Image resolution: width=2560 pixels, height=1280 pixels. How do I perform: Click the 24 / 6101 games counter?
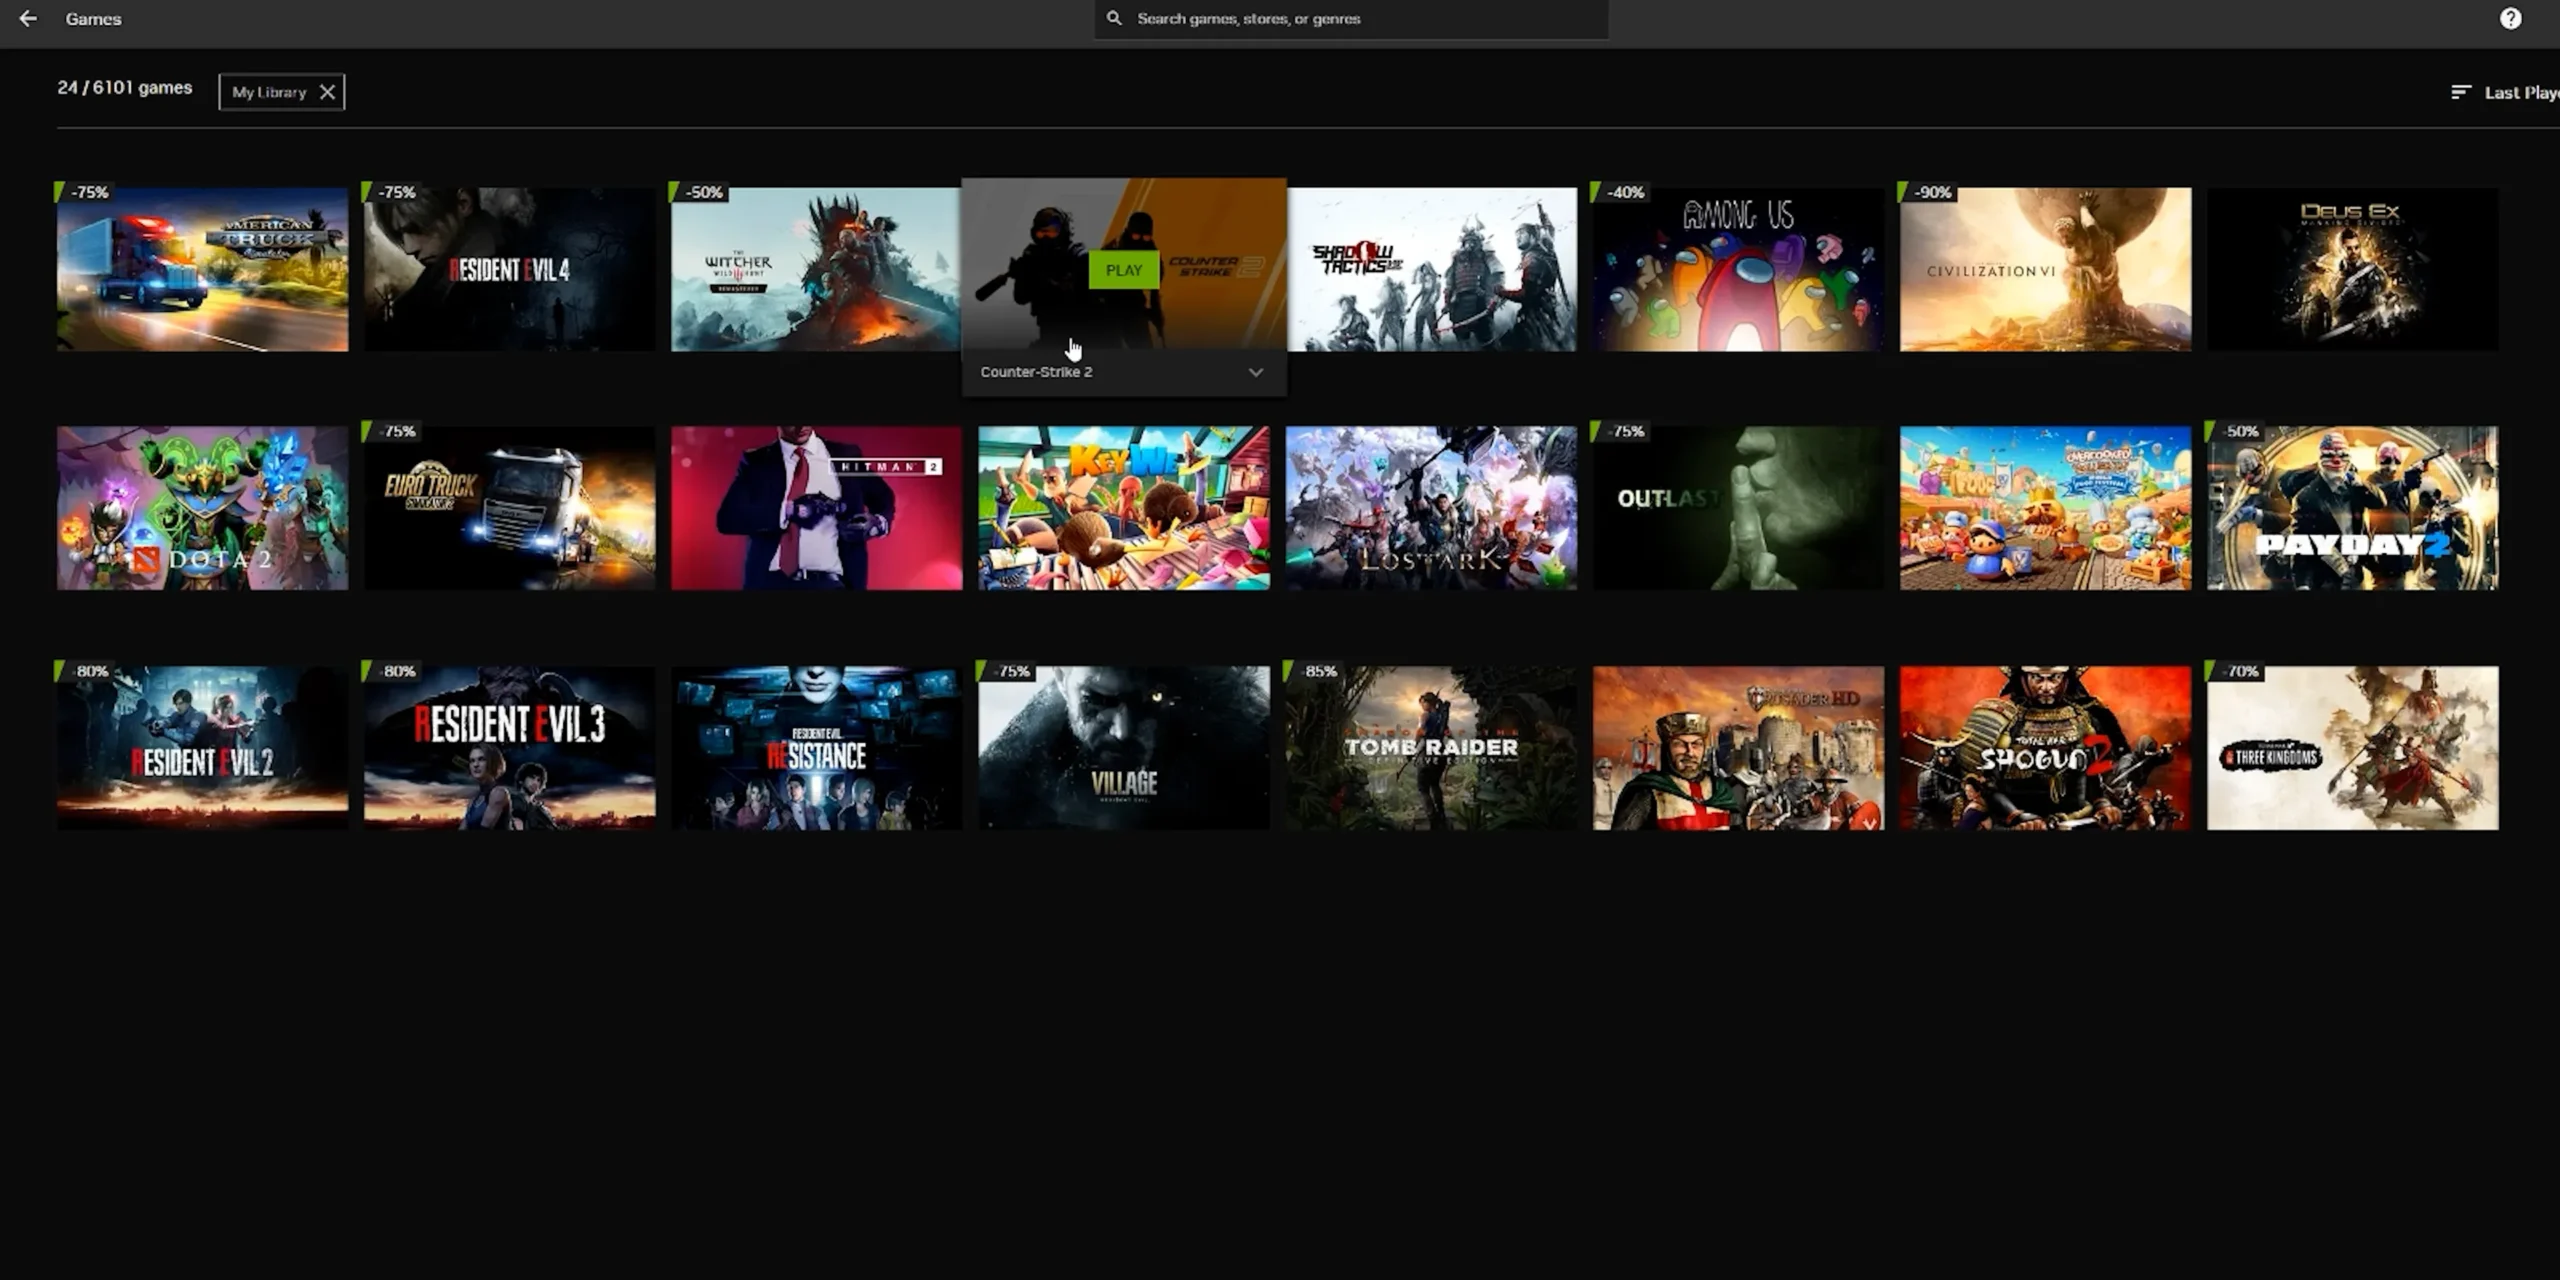pyautogui.click(x=125, y=88)
